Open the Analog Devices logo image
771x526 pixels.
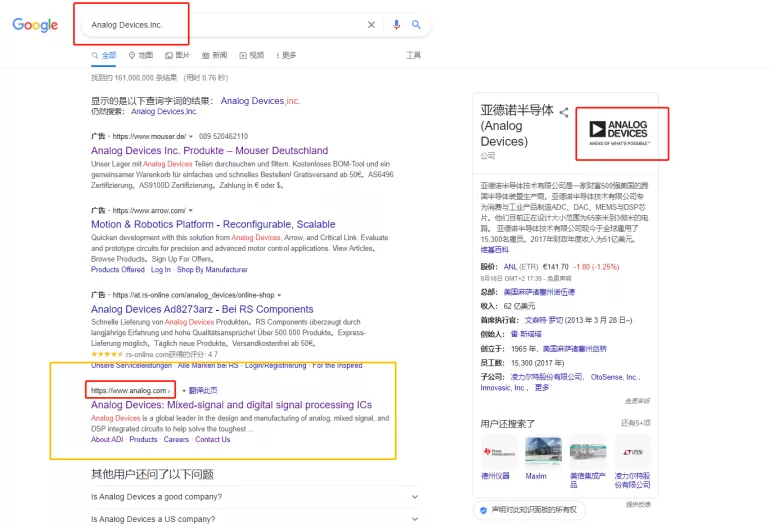coord(620,133)
